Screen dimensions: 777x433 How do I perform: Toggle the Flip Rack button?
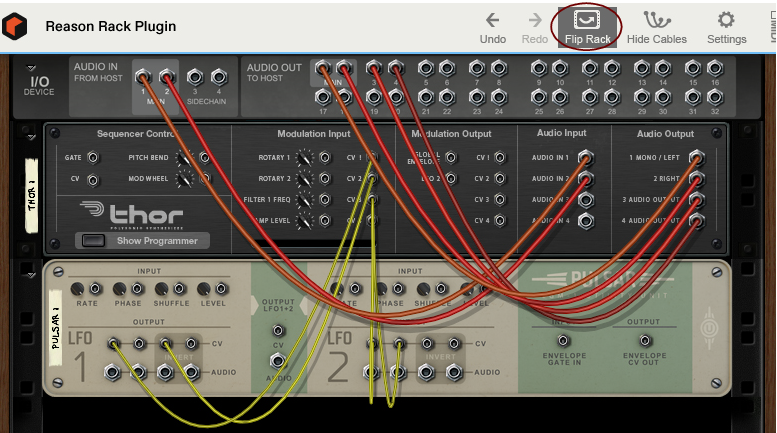point(587,27)
